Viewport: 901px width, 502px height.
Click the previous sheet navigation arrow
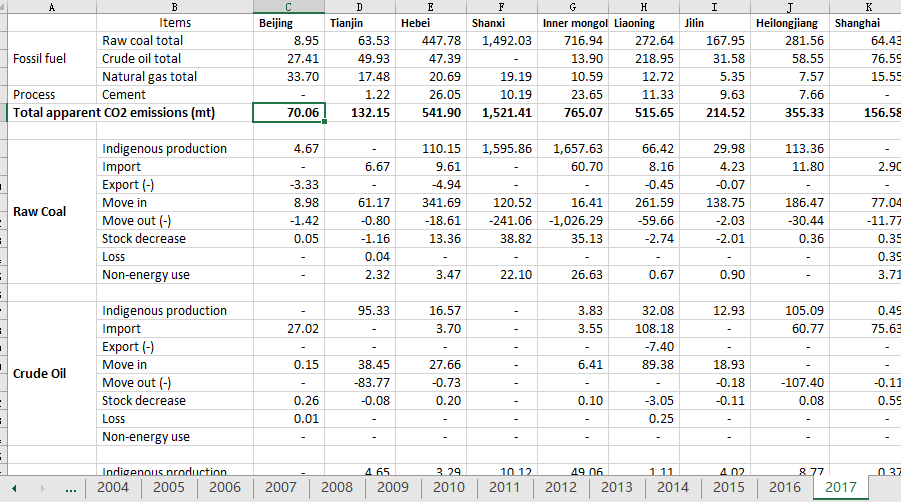click(x=14, y=489)
